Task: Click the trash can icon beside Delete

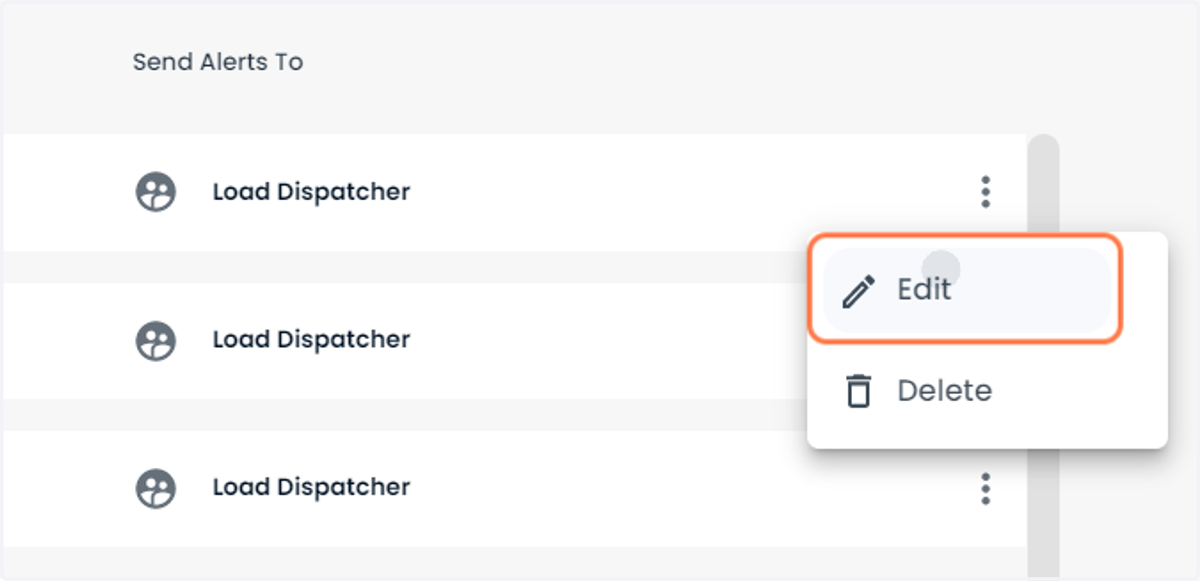Action: (x=858, y=391)
